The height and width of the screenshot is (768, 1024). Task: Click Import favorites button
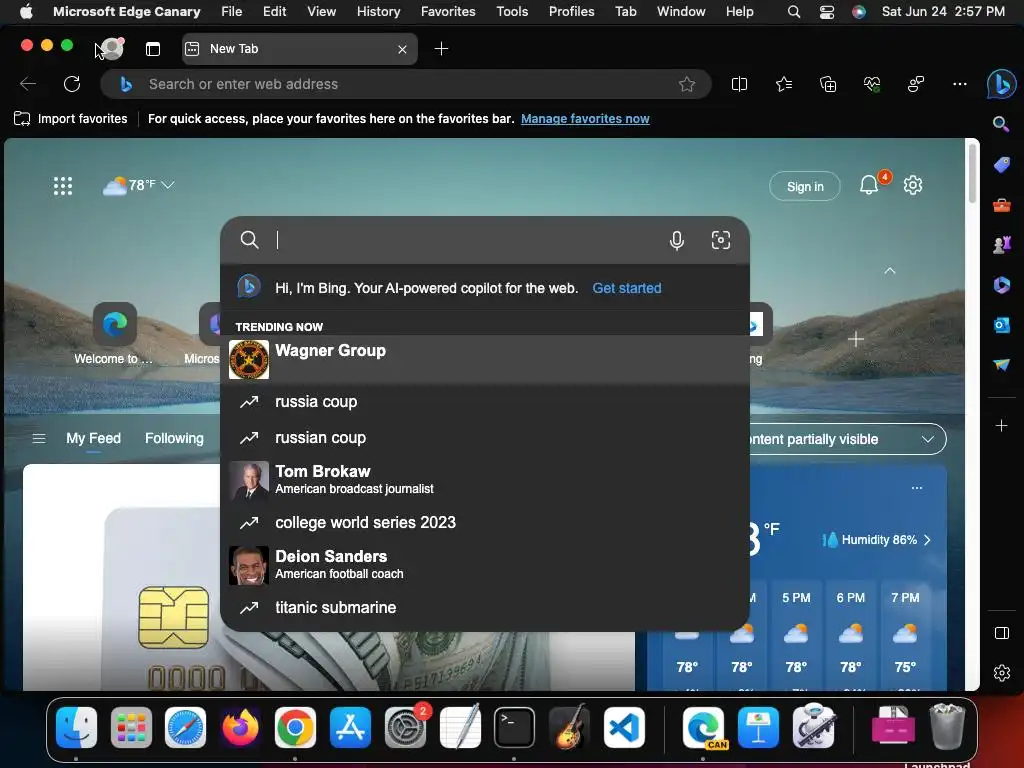(x=71, y=119)
